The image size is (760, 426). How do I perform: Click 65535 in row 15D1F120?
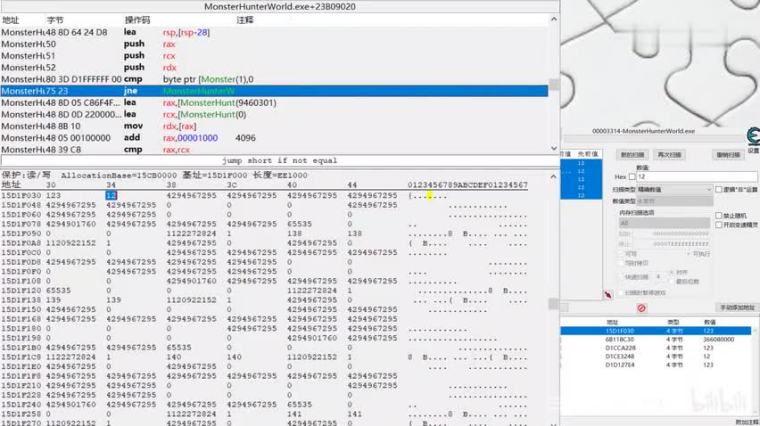tap(58, 290)
